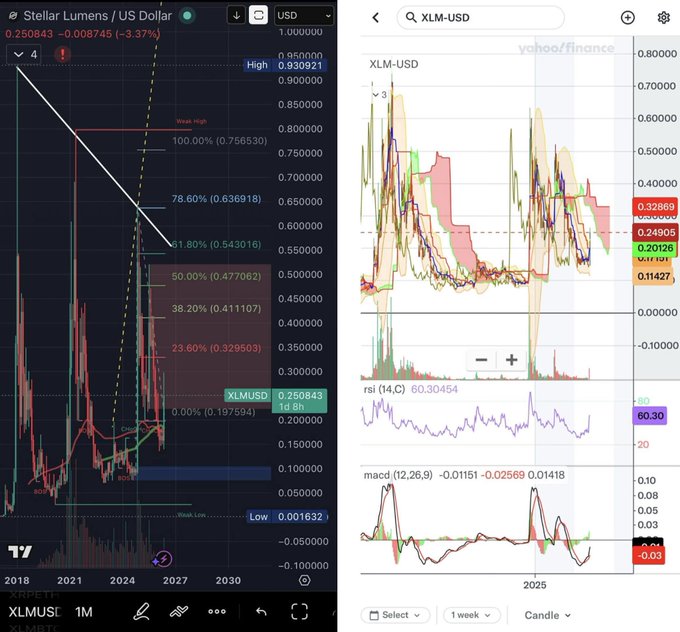Image resolution: width=680 pixels, height=632 pixels.
Task: Click the download arrow icon beside the USD selector
Action: pos(236,16)
